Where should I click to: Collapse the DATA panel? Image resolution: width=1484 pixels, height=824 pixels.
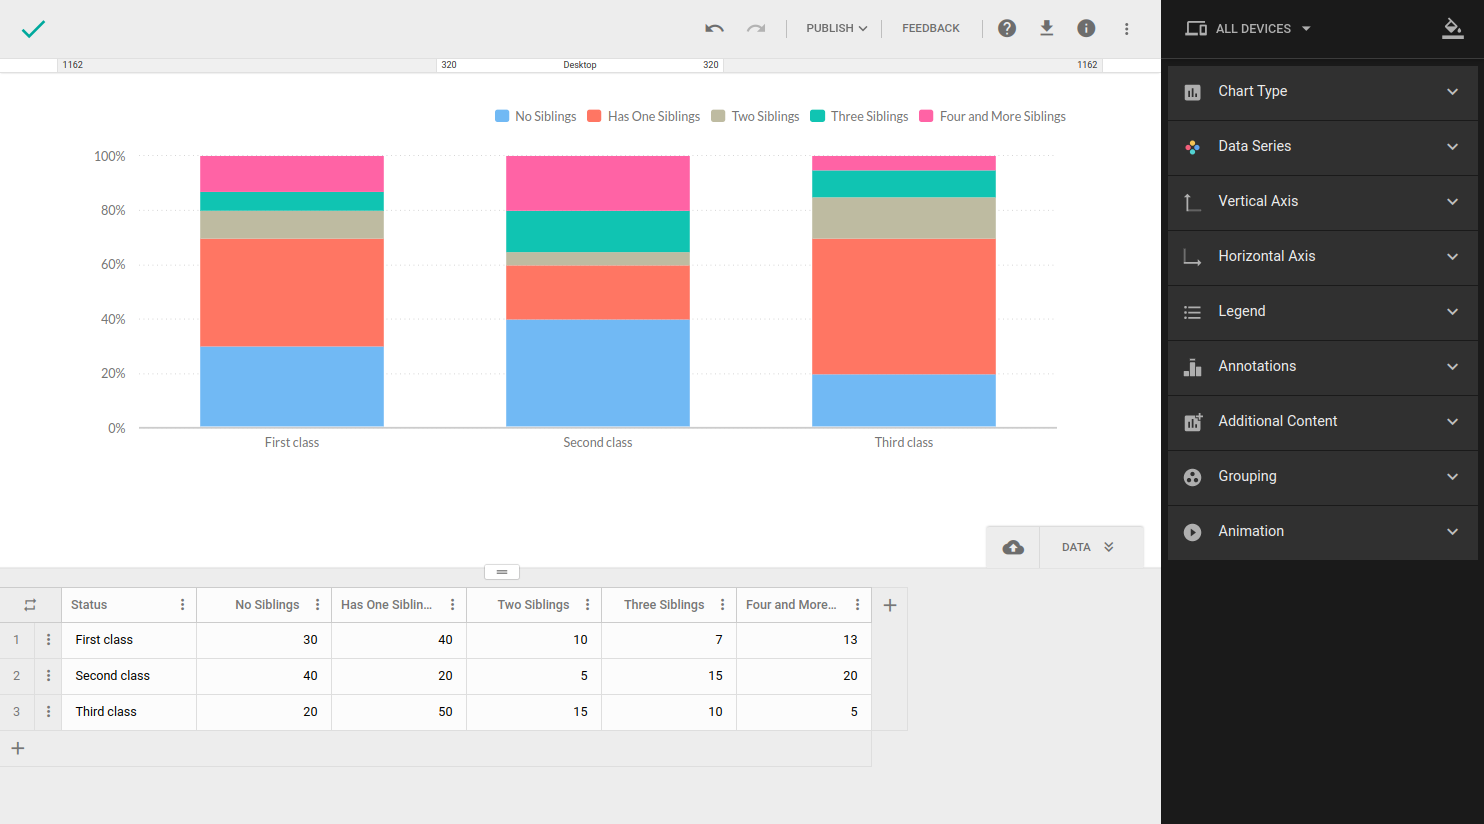[1089, 548]
